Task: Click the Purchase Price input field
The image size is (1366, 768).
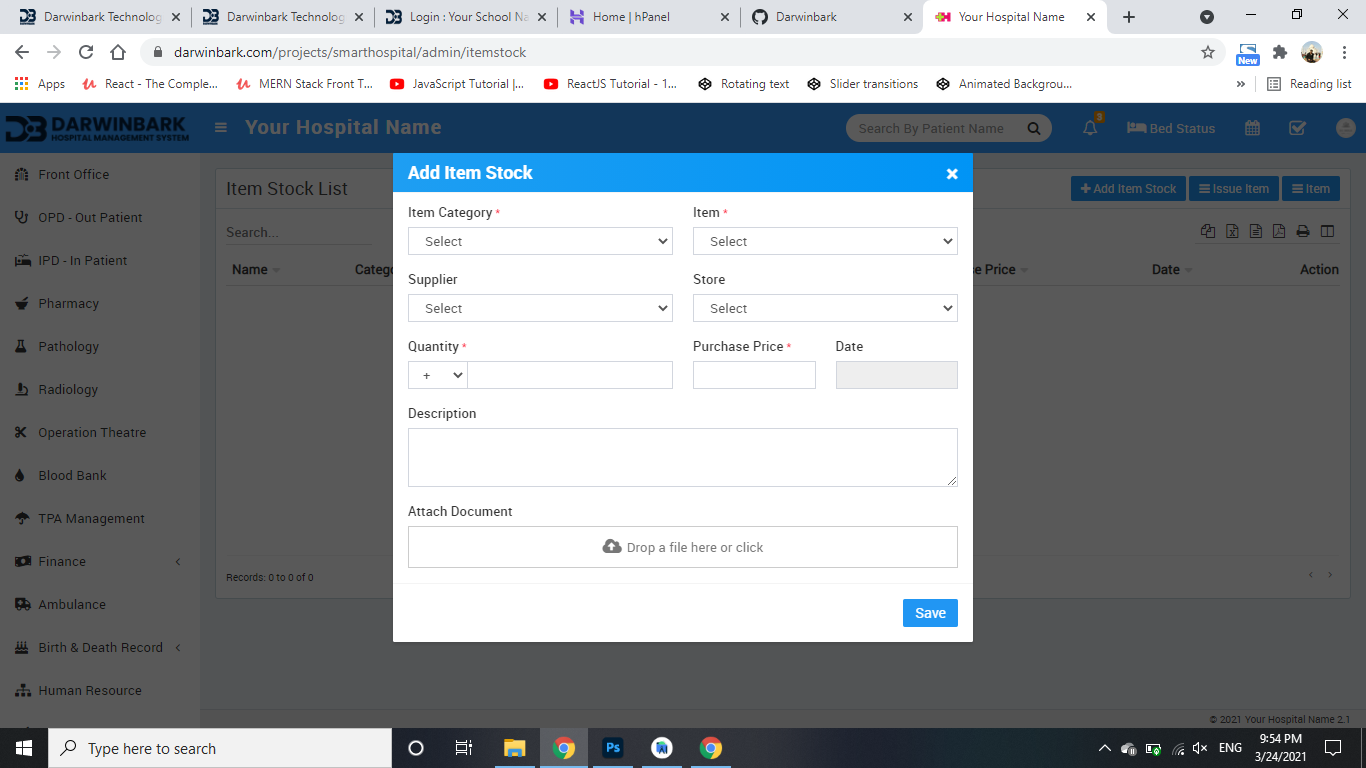Action: tap(754, 375)
